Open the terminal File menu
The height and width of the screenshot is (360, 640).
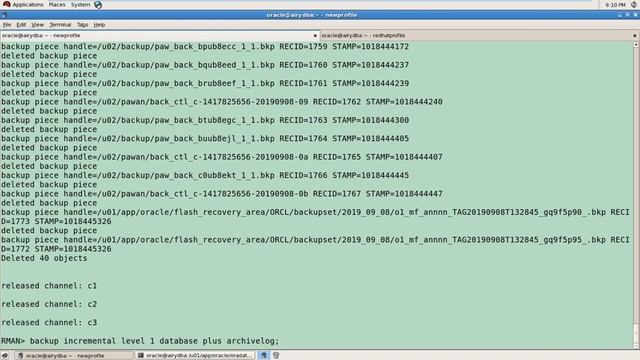[7, 25]
